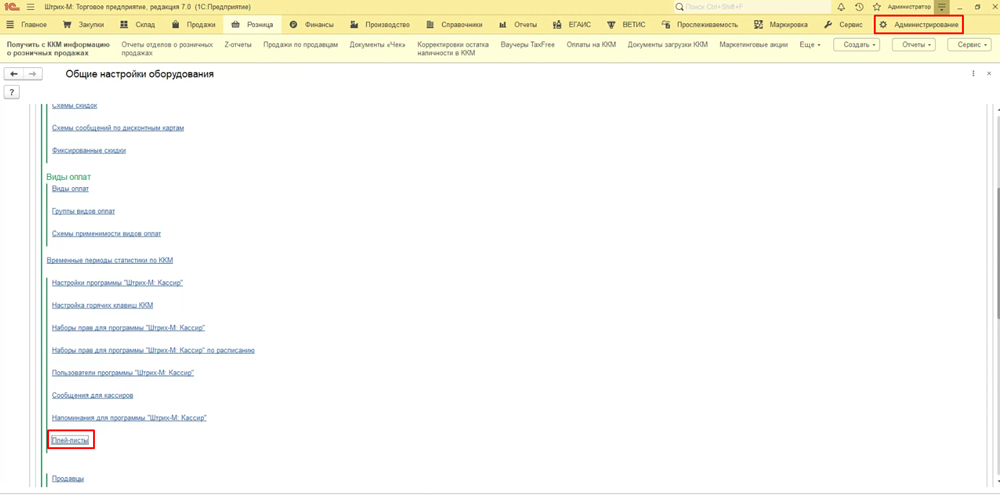This screenshot has width=1000, height=498.
Task: Open Напоминания для программы "Штрих-М: Кассир"
Action: pos(129,418)
